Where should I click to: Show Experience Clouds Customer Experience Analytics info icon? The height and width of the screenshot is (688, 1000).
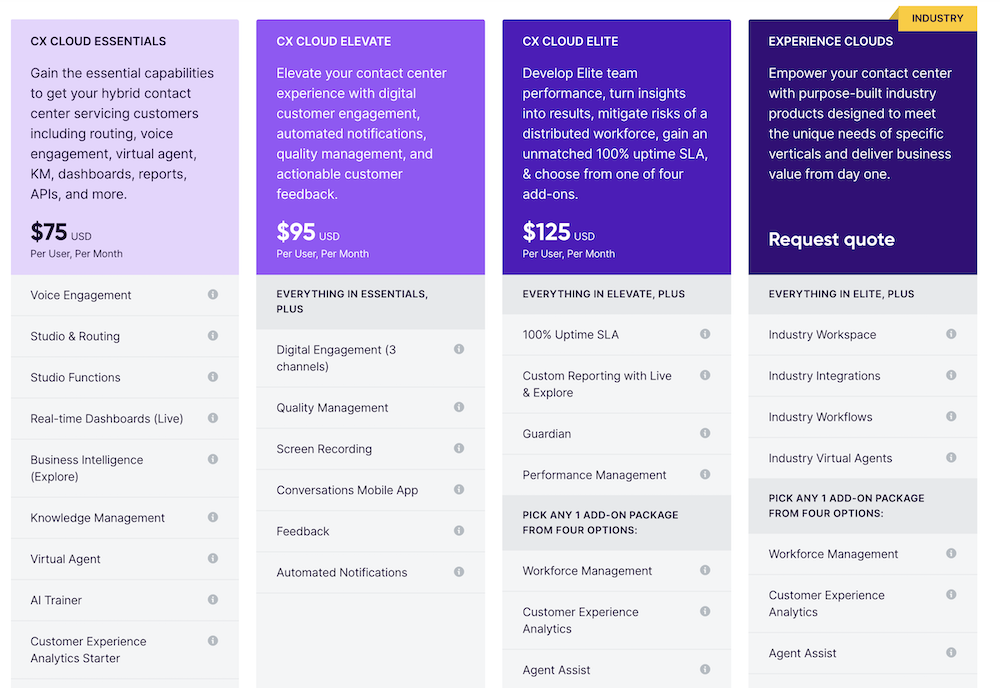[952, 595]
